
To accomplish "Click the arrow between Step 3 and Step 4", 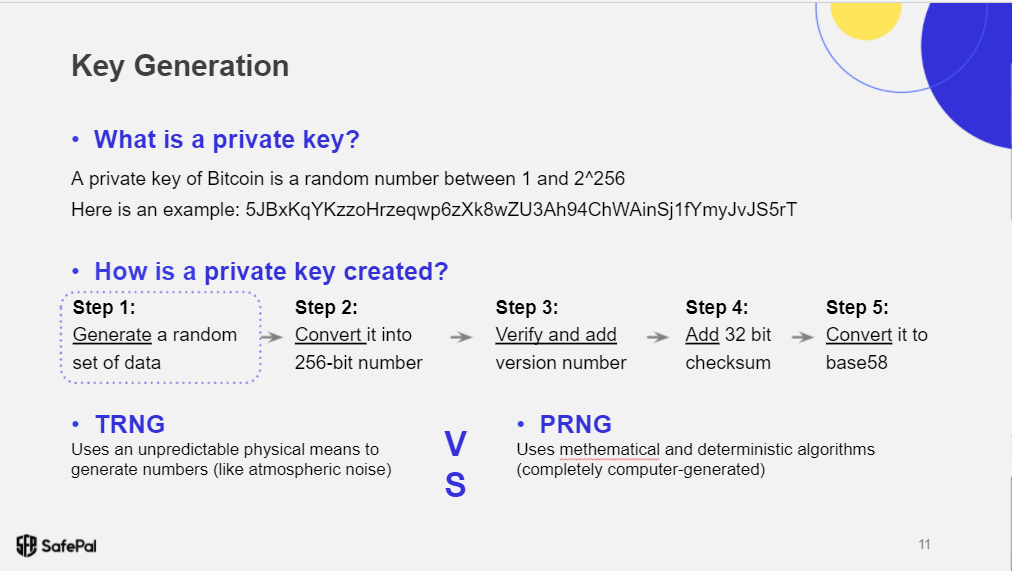I will [x=658, y=337].
